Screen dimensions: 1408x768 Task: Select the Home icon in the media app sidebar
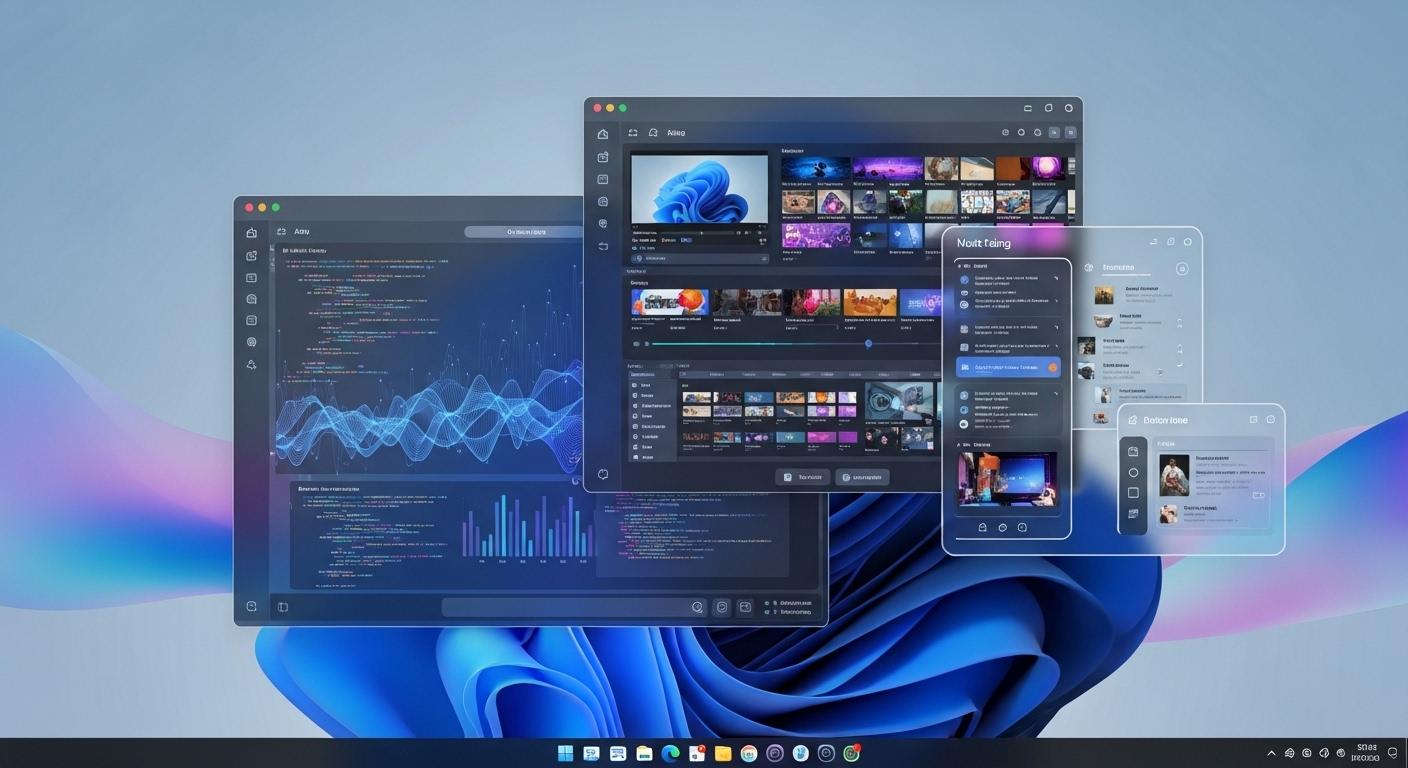[x=603, y=133]
